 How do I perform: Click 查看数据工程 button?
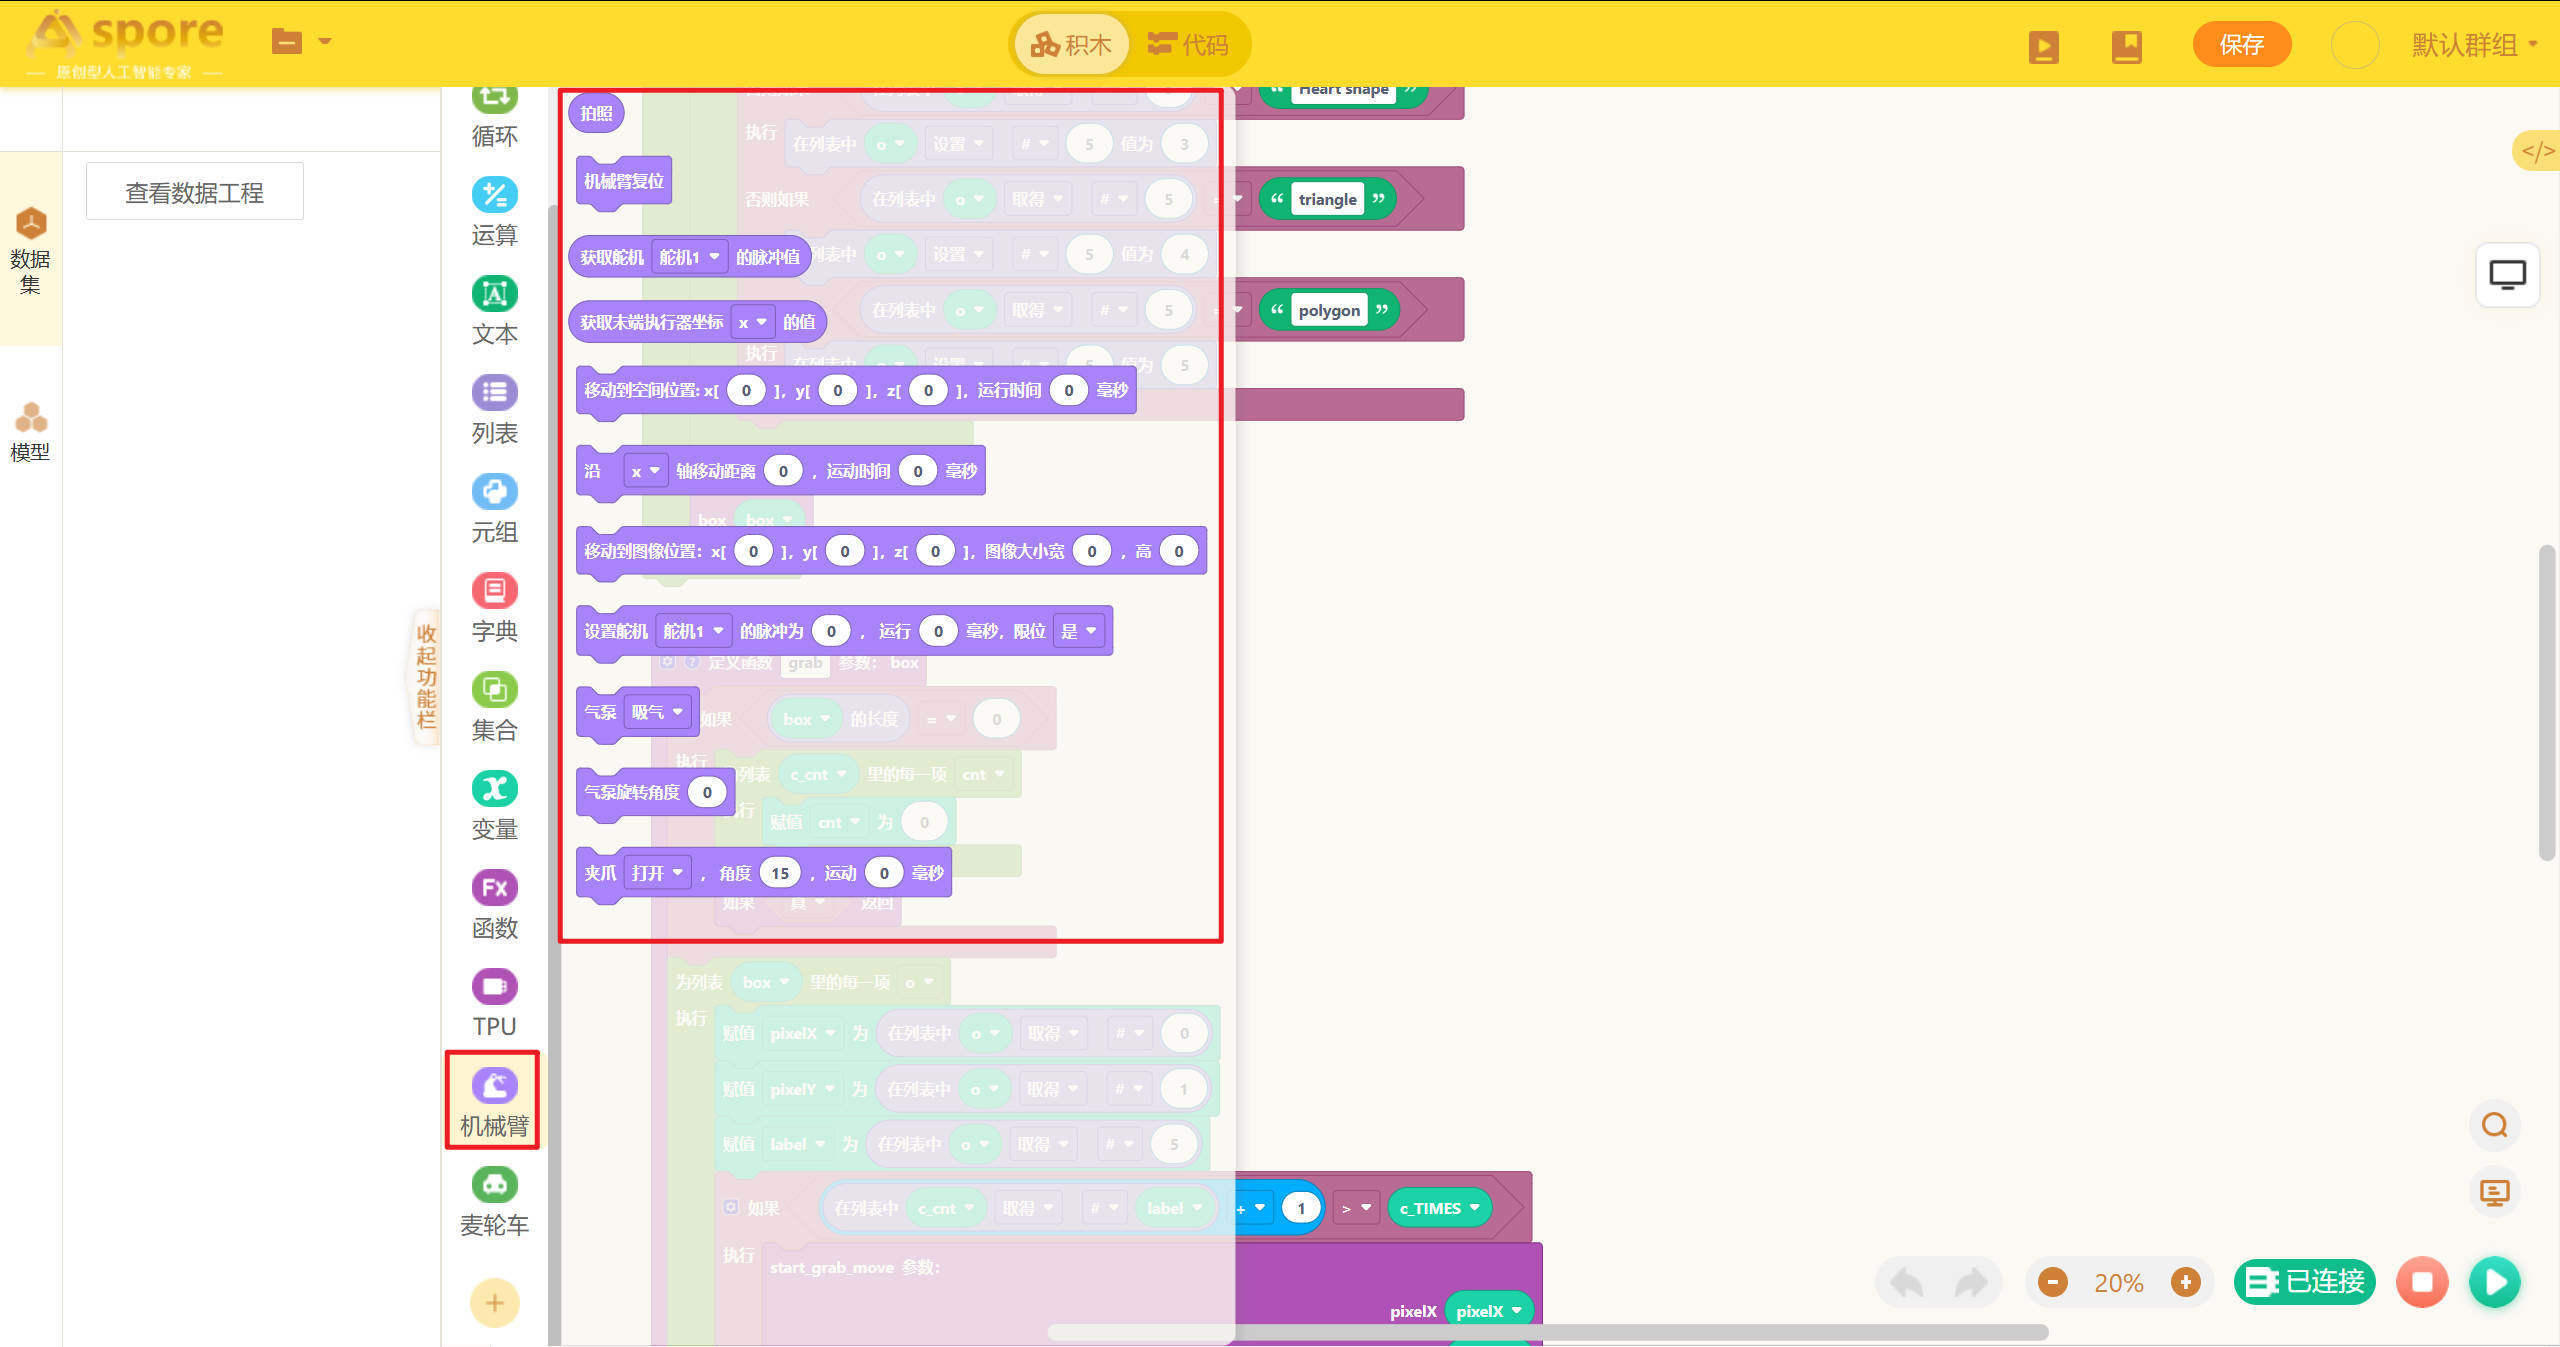(x=194, y=191)
